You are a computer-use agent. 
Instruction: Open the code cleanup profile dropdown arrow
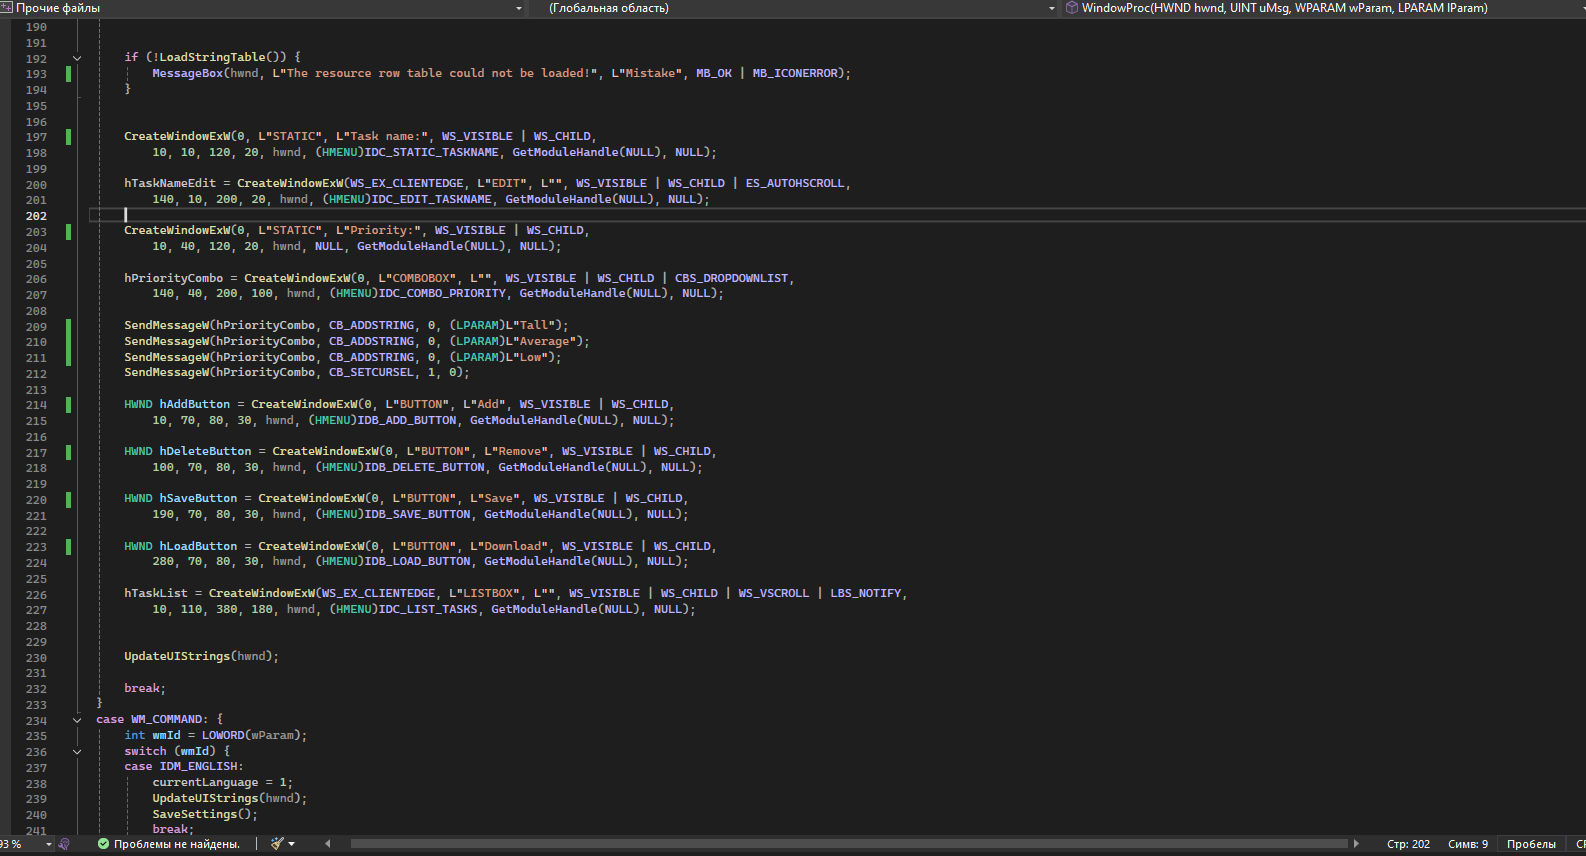tap(292, 844)
